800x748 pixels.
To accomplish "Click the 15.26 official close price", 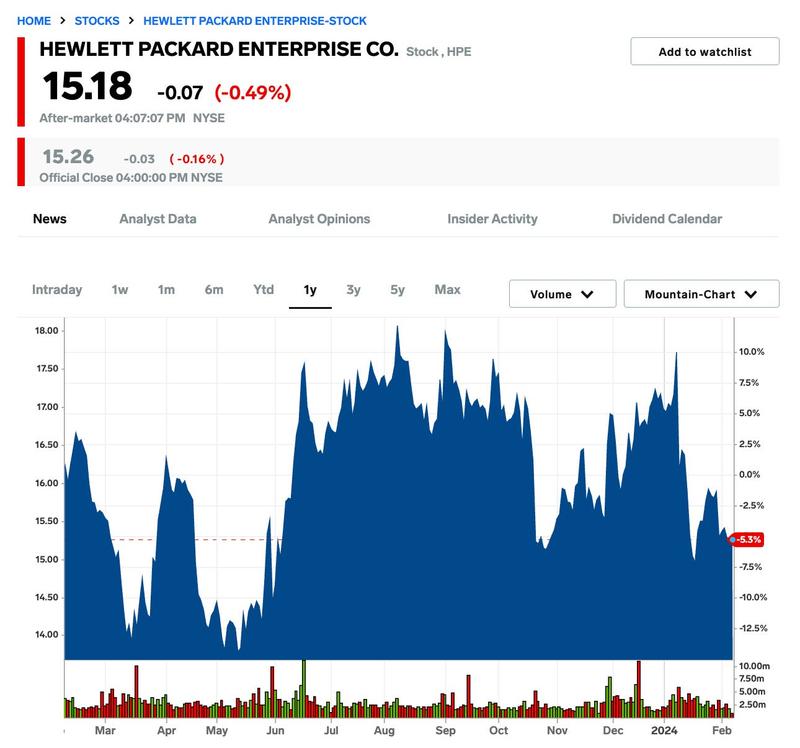I will 68,157.
